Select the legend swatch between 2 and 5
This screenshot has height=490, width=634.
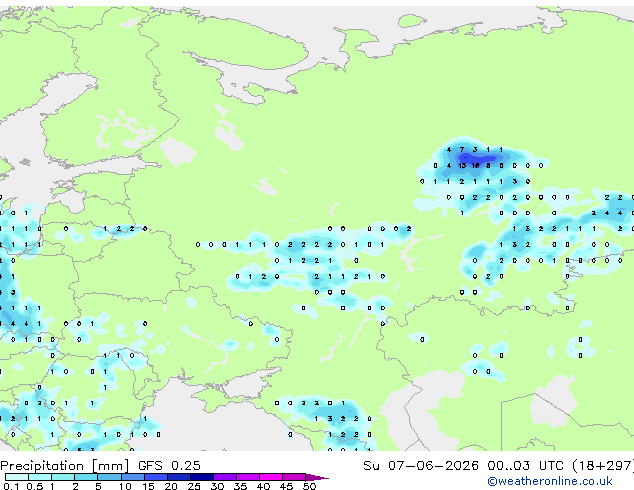86,477
